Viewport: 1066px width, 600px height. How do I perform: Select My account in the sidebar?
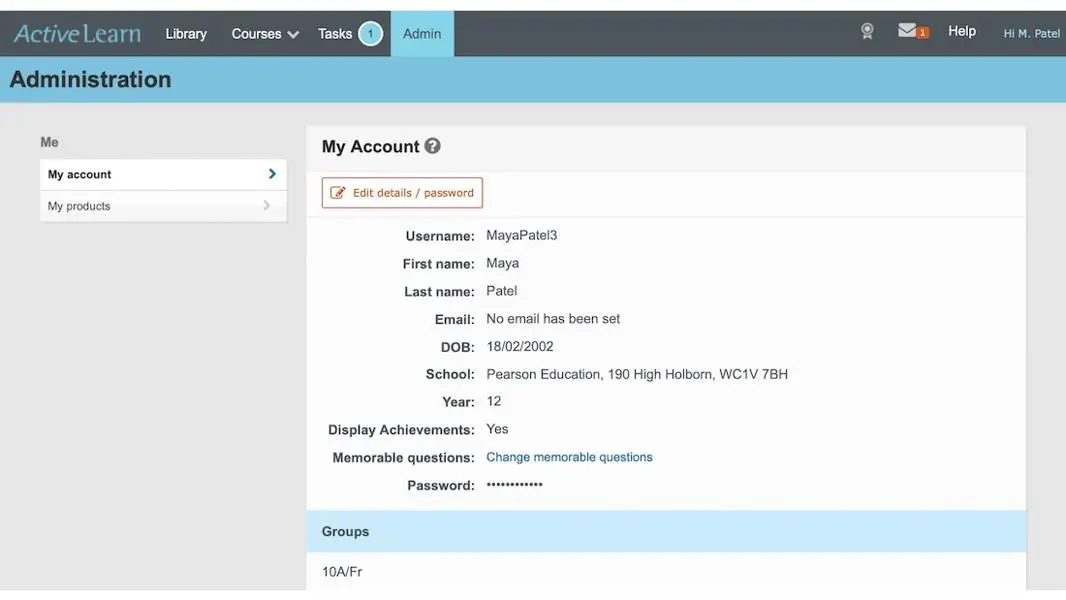[79, 173]
